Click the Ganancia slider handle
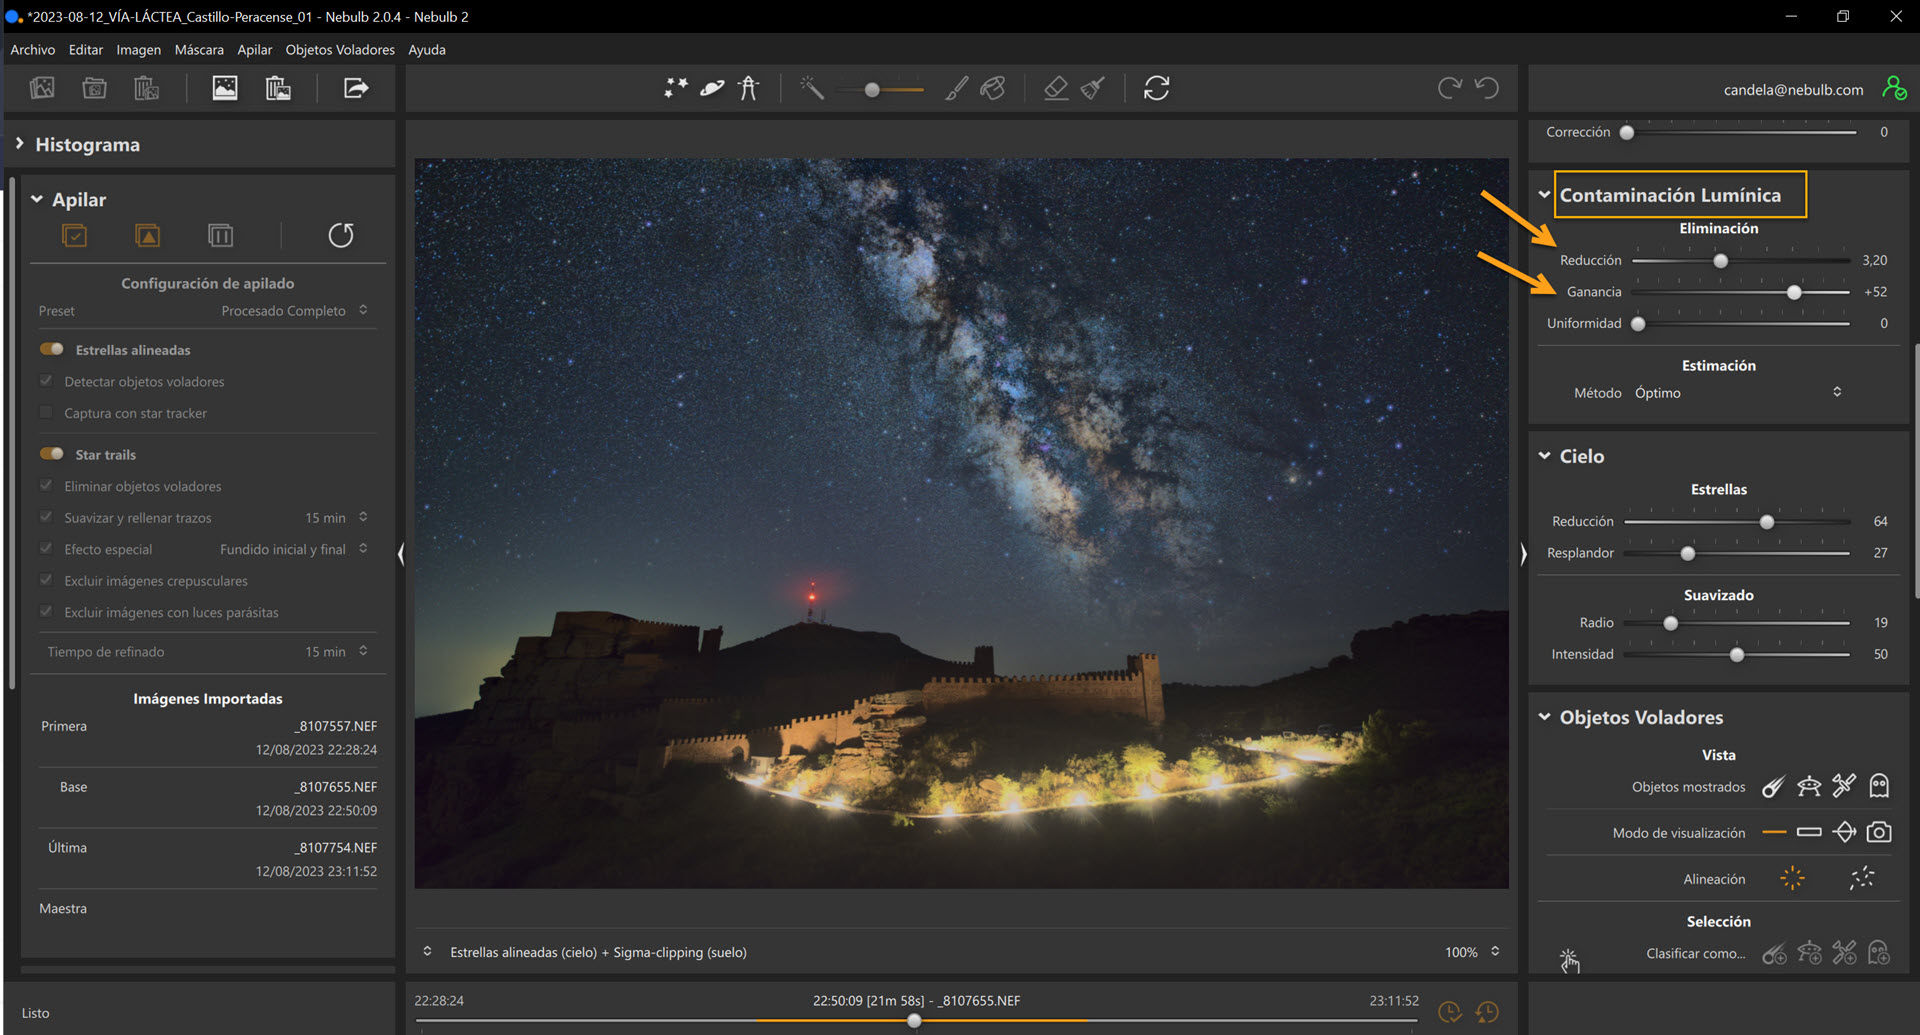 point(1794,292)
